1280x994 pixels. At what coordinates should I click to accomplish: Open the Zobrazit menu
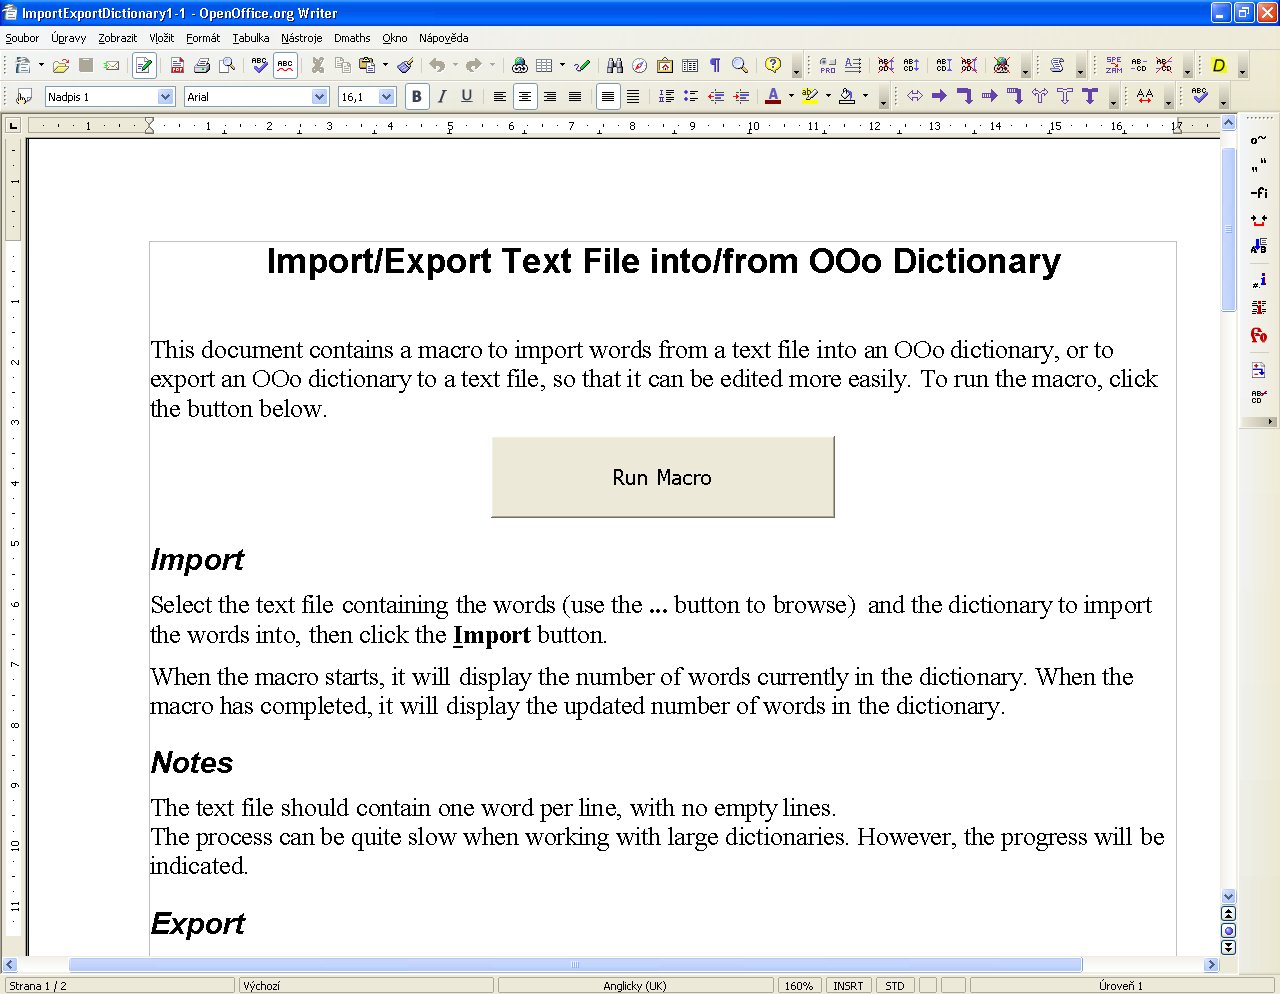[118, 38]
